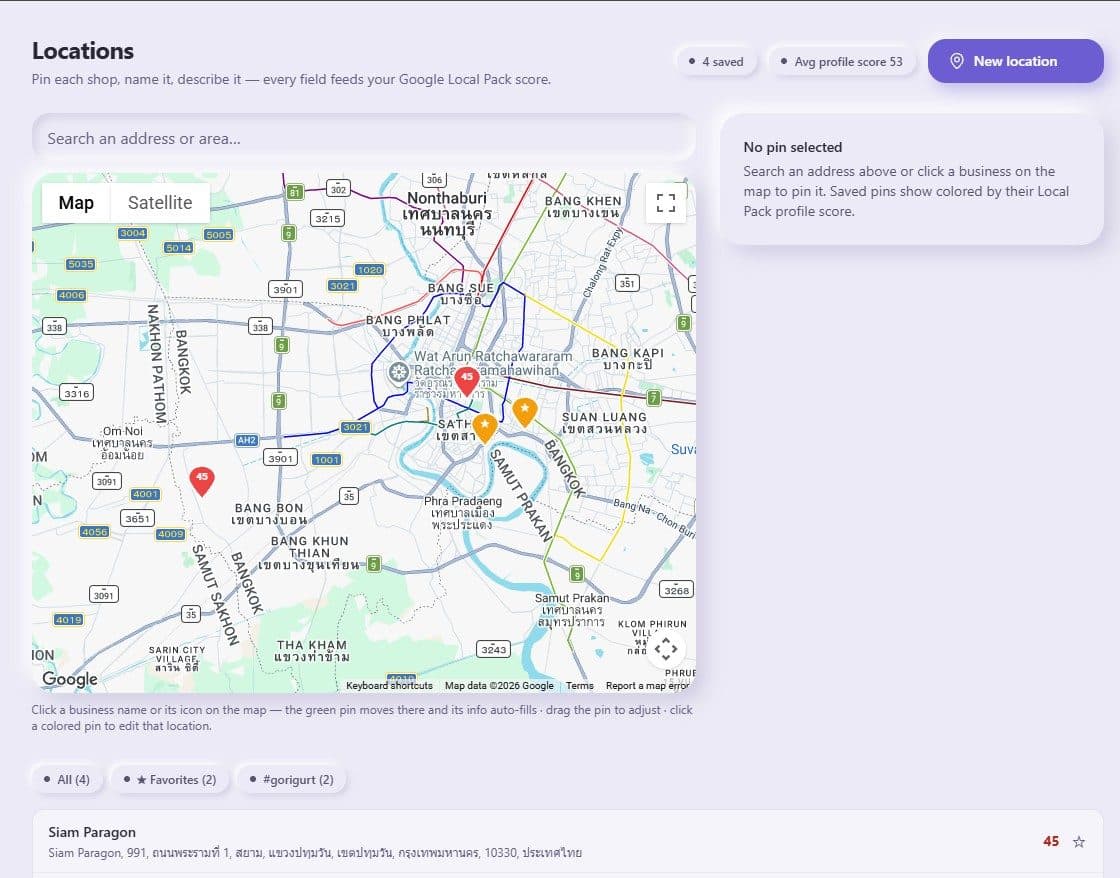
Task: Click the AH2 highway shield on map
Action: (246, 440)
